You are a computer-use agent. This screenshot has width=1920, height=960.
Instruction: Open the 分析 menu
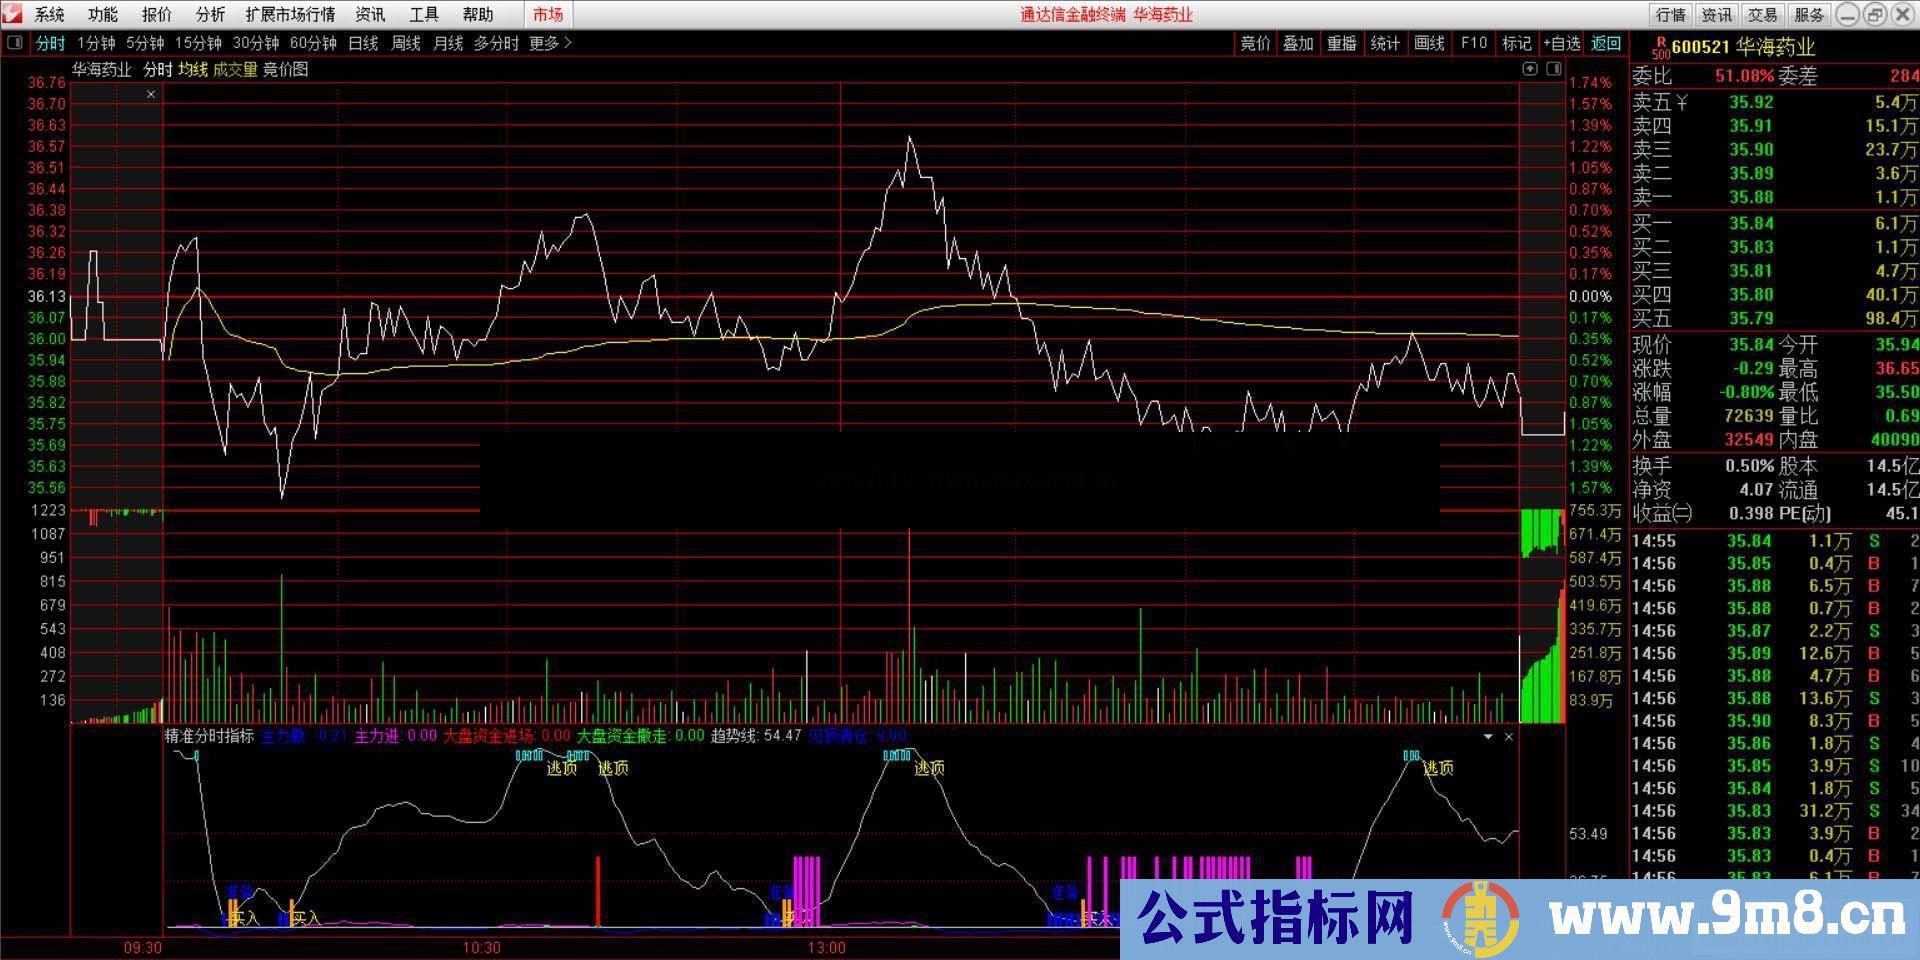[x=210, y=14]
